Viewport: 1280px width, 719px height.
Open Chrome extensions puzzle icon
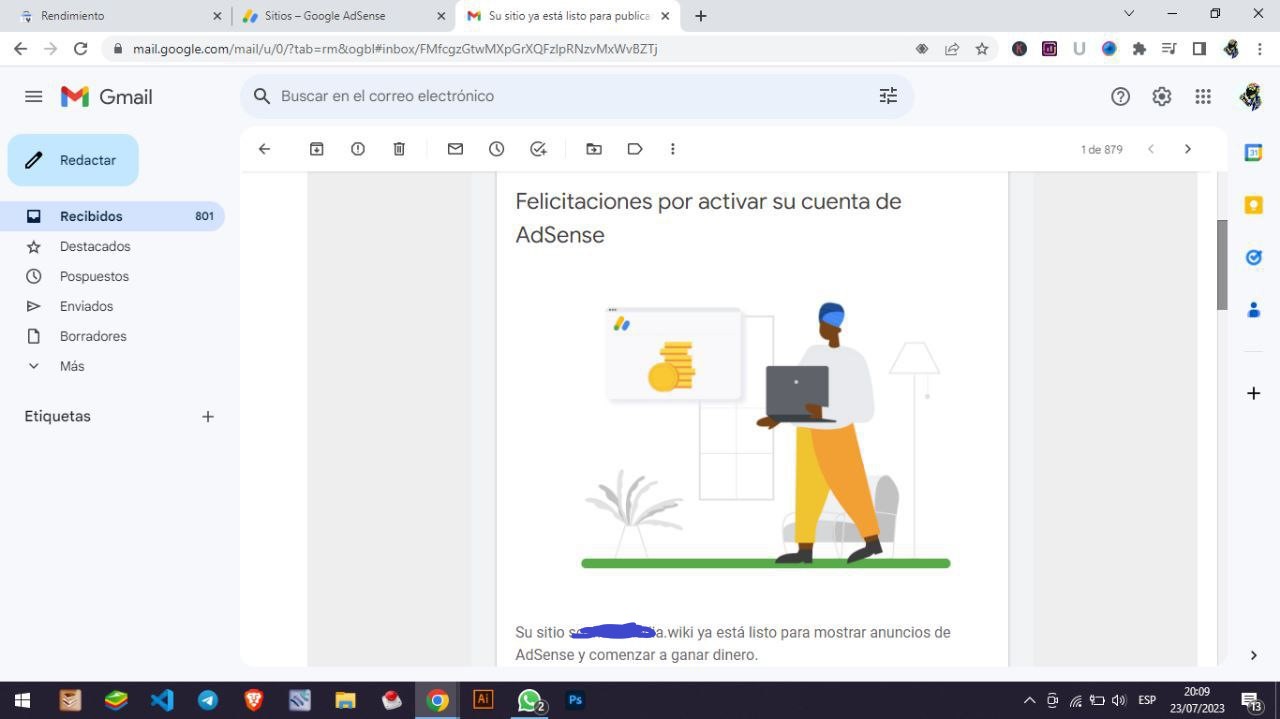(1139, 48)
